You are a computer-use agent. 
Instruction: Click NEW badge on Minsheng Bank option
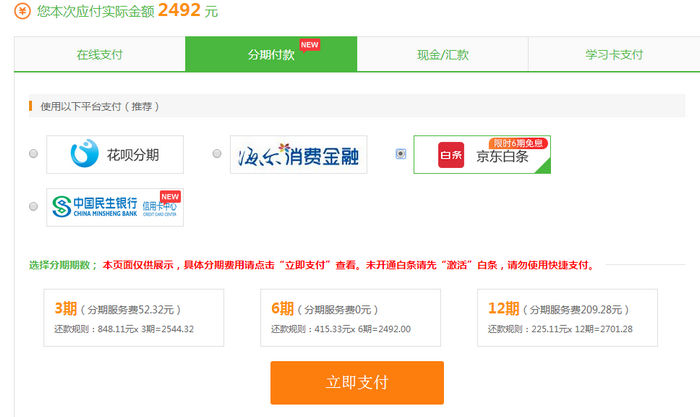(170, 196)
